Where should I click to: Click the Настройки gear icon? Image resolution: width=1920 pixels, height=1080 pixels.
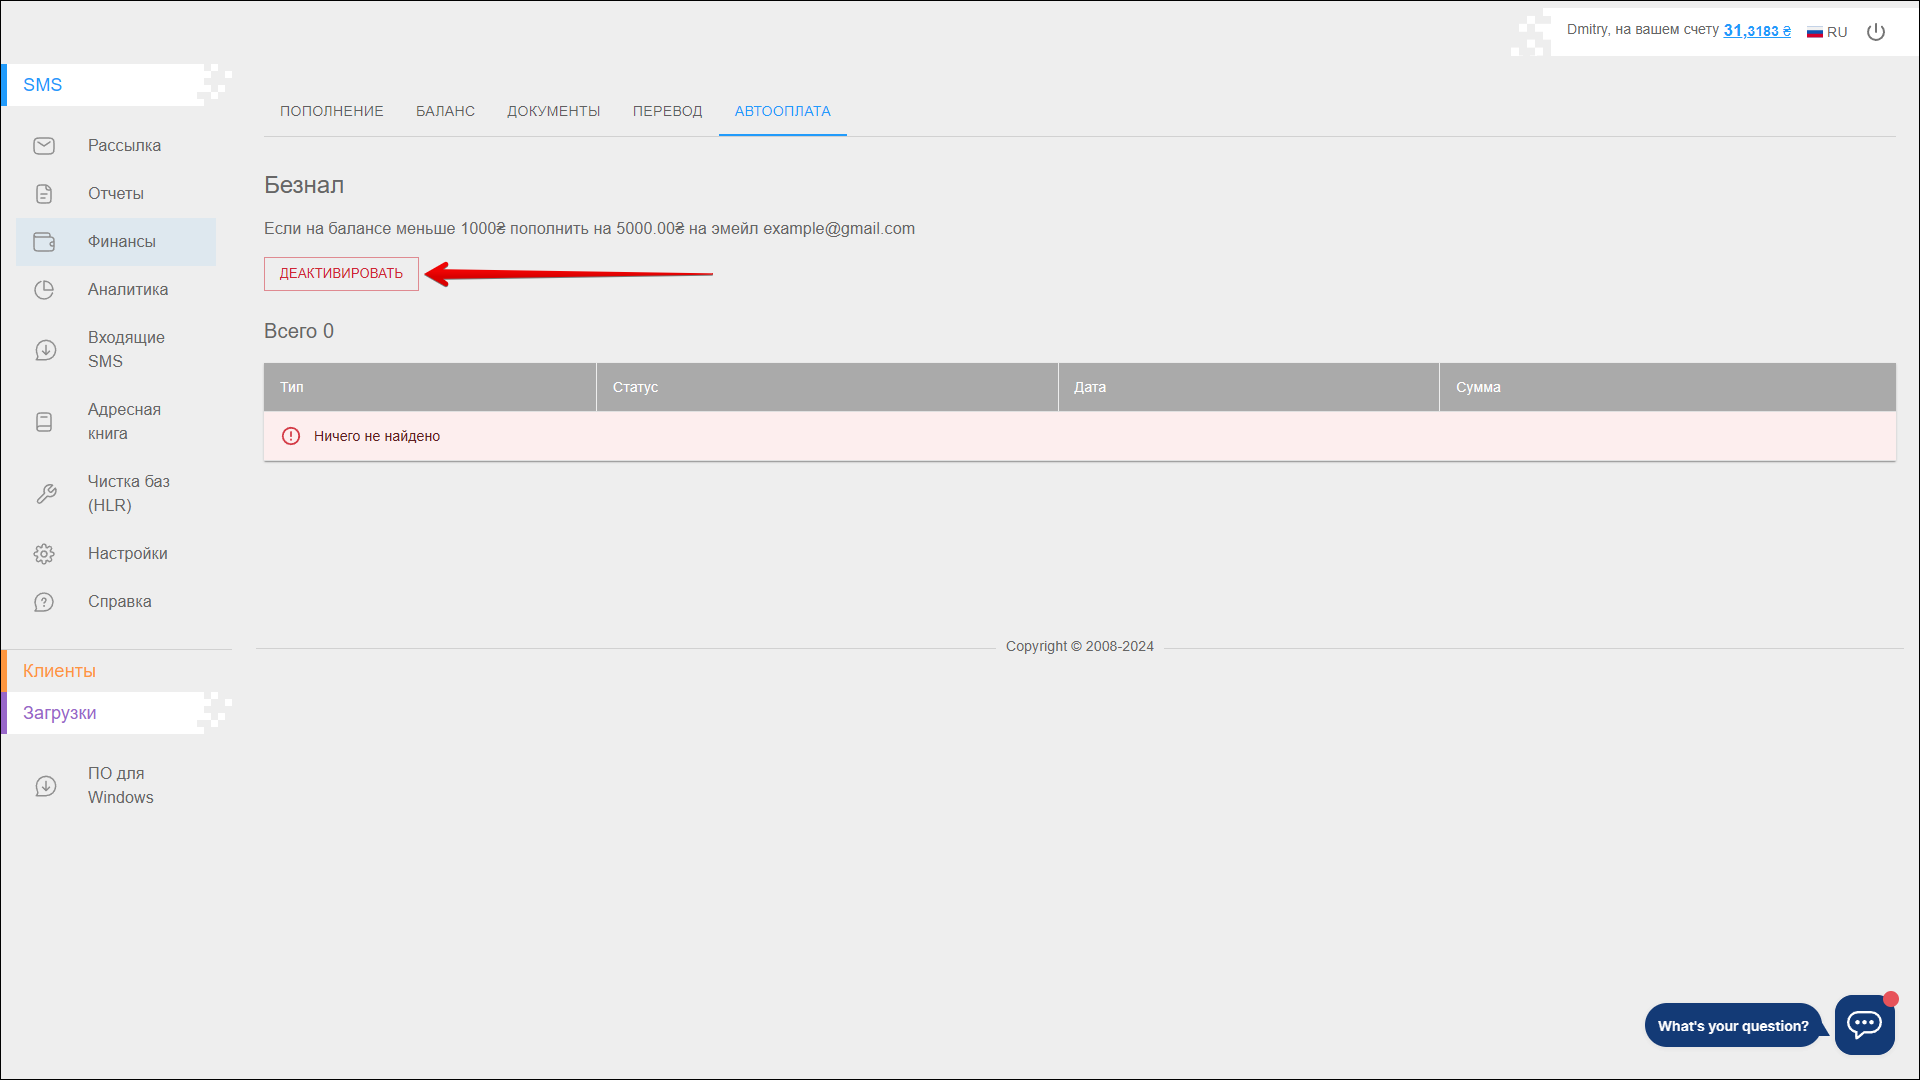click(x=44, y=554)
